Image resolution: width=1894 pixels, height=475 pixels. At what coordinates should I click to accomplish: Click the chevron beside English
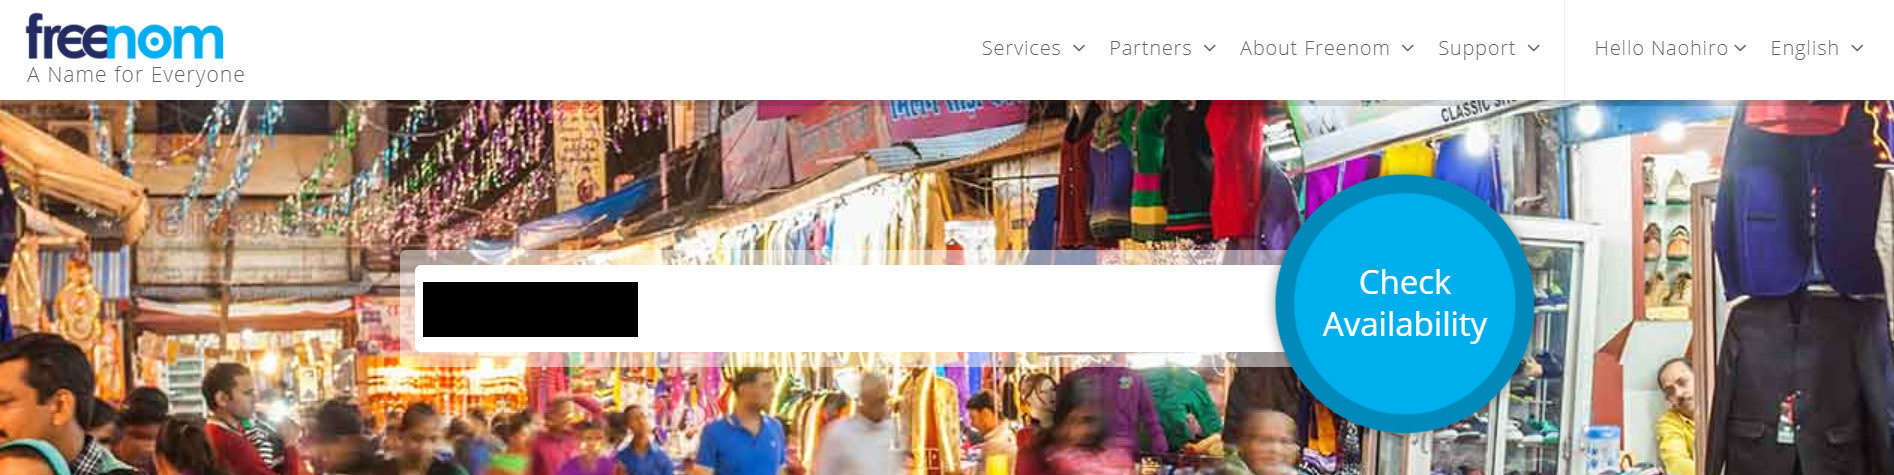coord(1858,48)
